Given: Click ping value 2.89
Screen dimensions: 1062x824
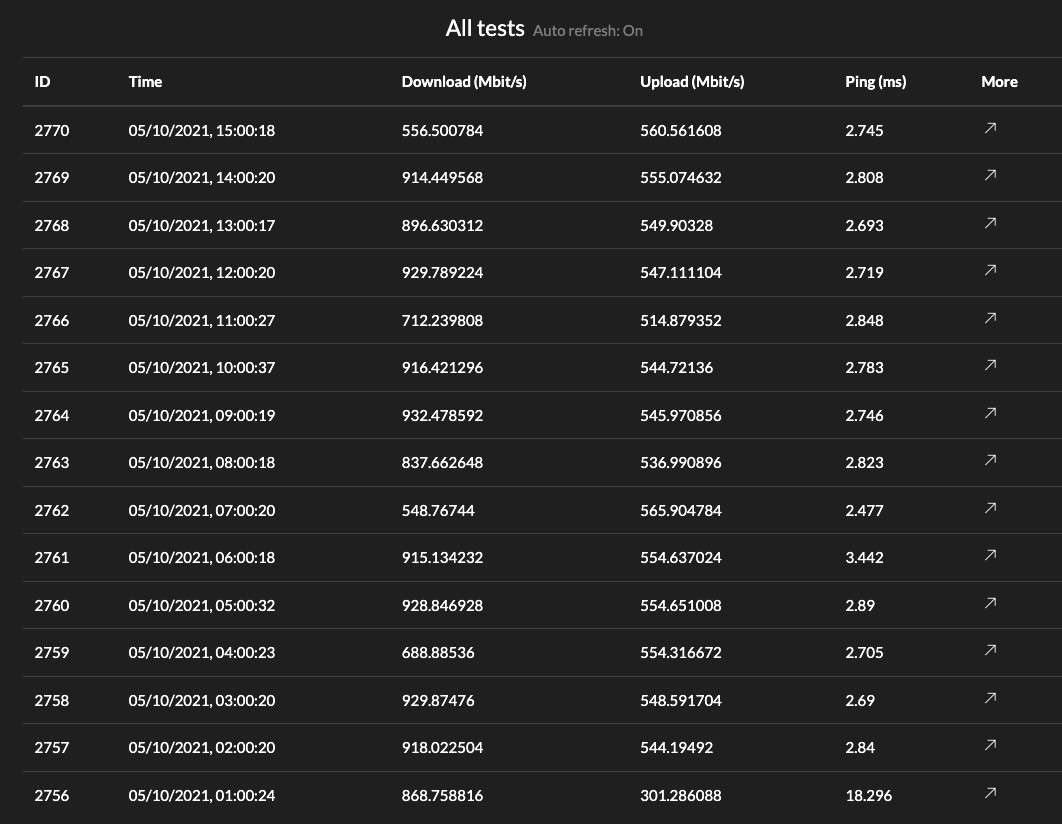Looking at the screenshot, I should coord(860,605).
